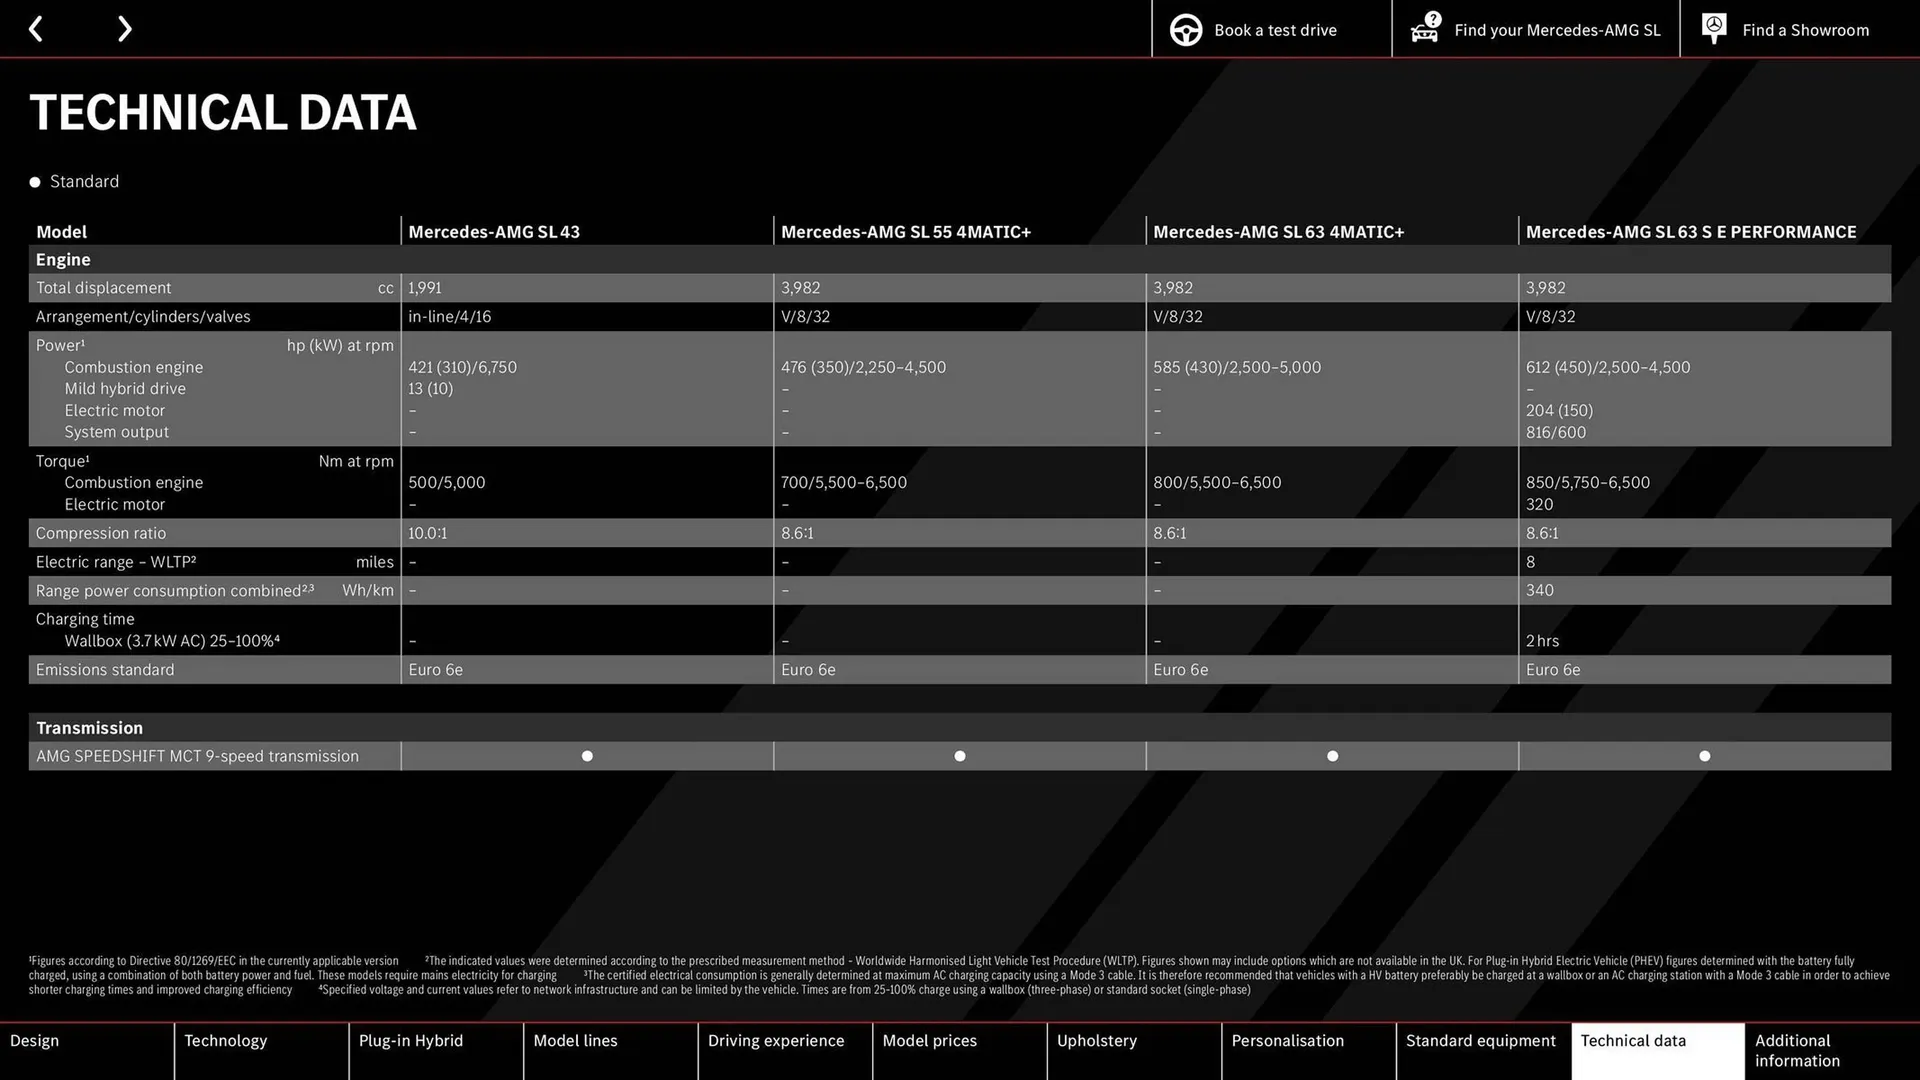Open the Plug-in Hybrid section

click(410, 1040)
